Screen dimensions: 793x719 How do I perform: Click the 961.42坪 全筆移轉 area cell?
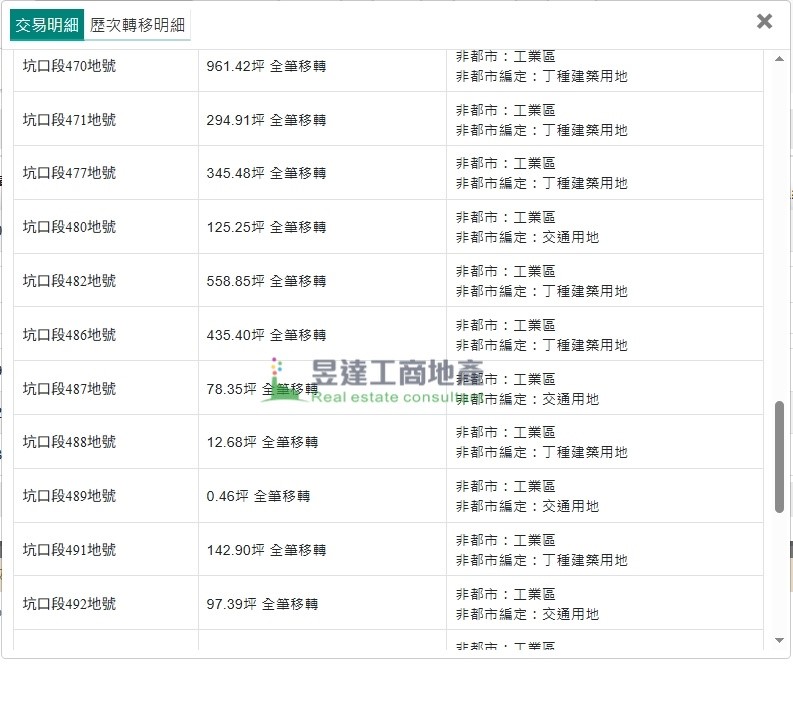pyautogui.click(x=266, y=66)
